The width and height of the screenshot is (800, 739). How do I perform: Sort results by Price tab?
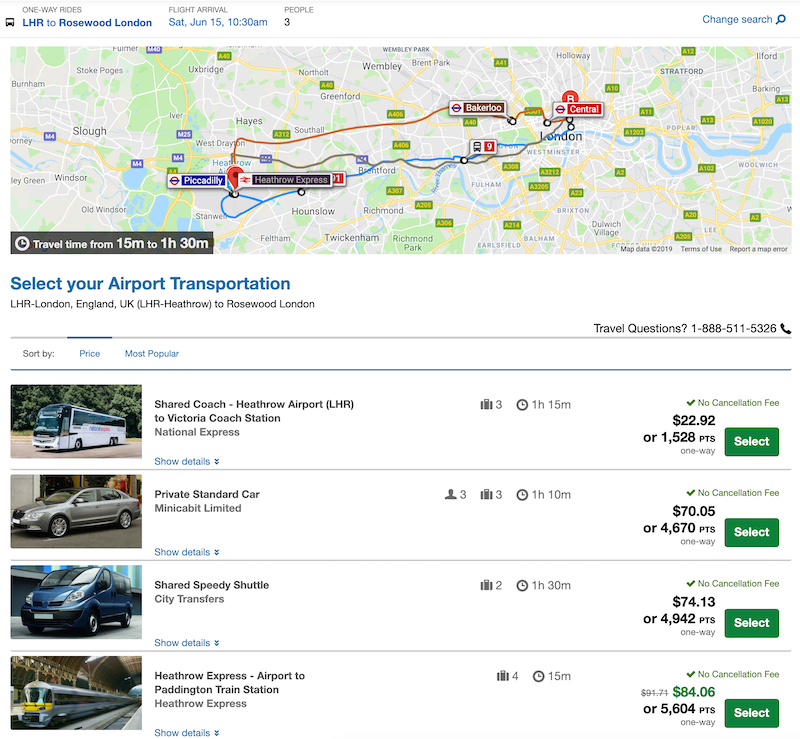click(x=89, y=354)
